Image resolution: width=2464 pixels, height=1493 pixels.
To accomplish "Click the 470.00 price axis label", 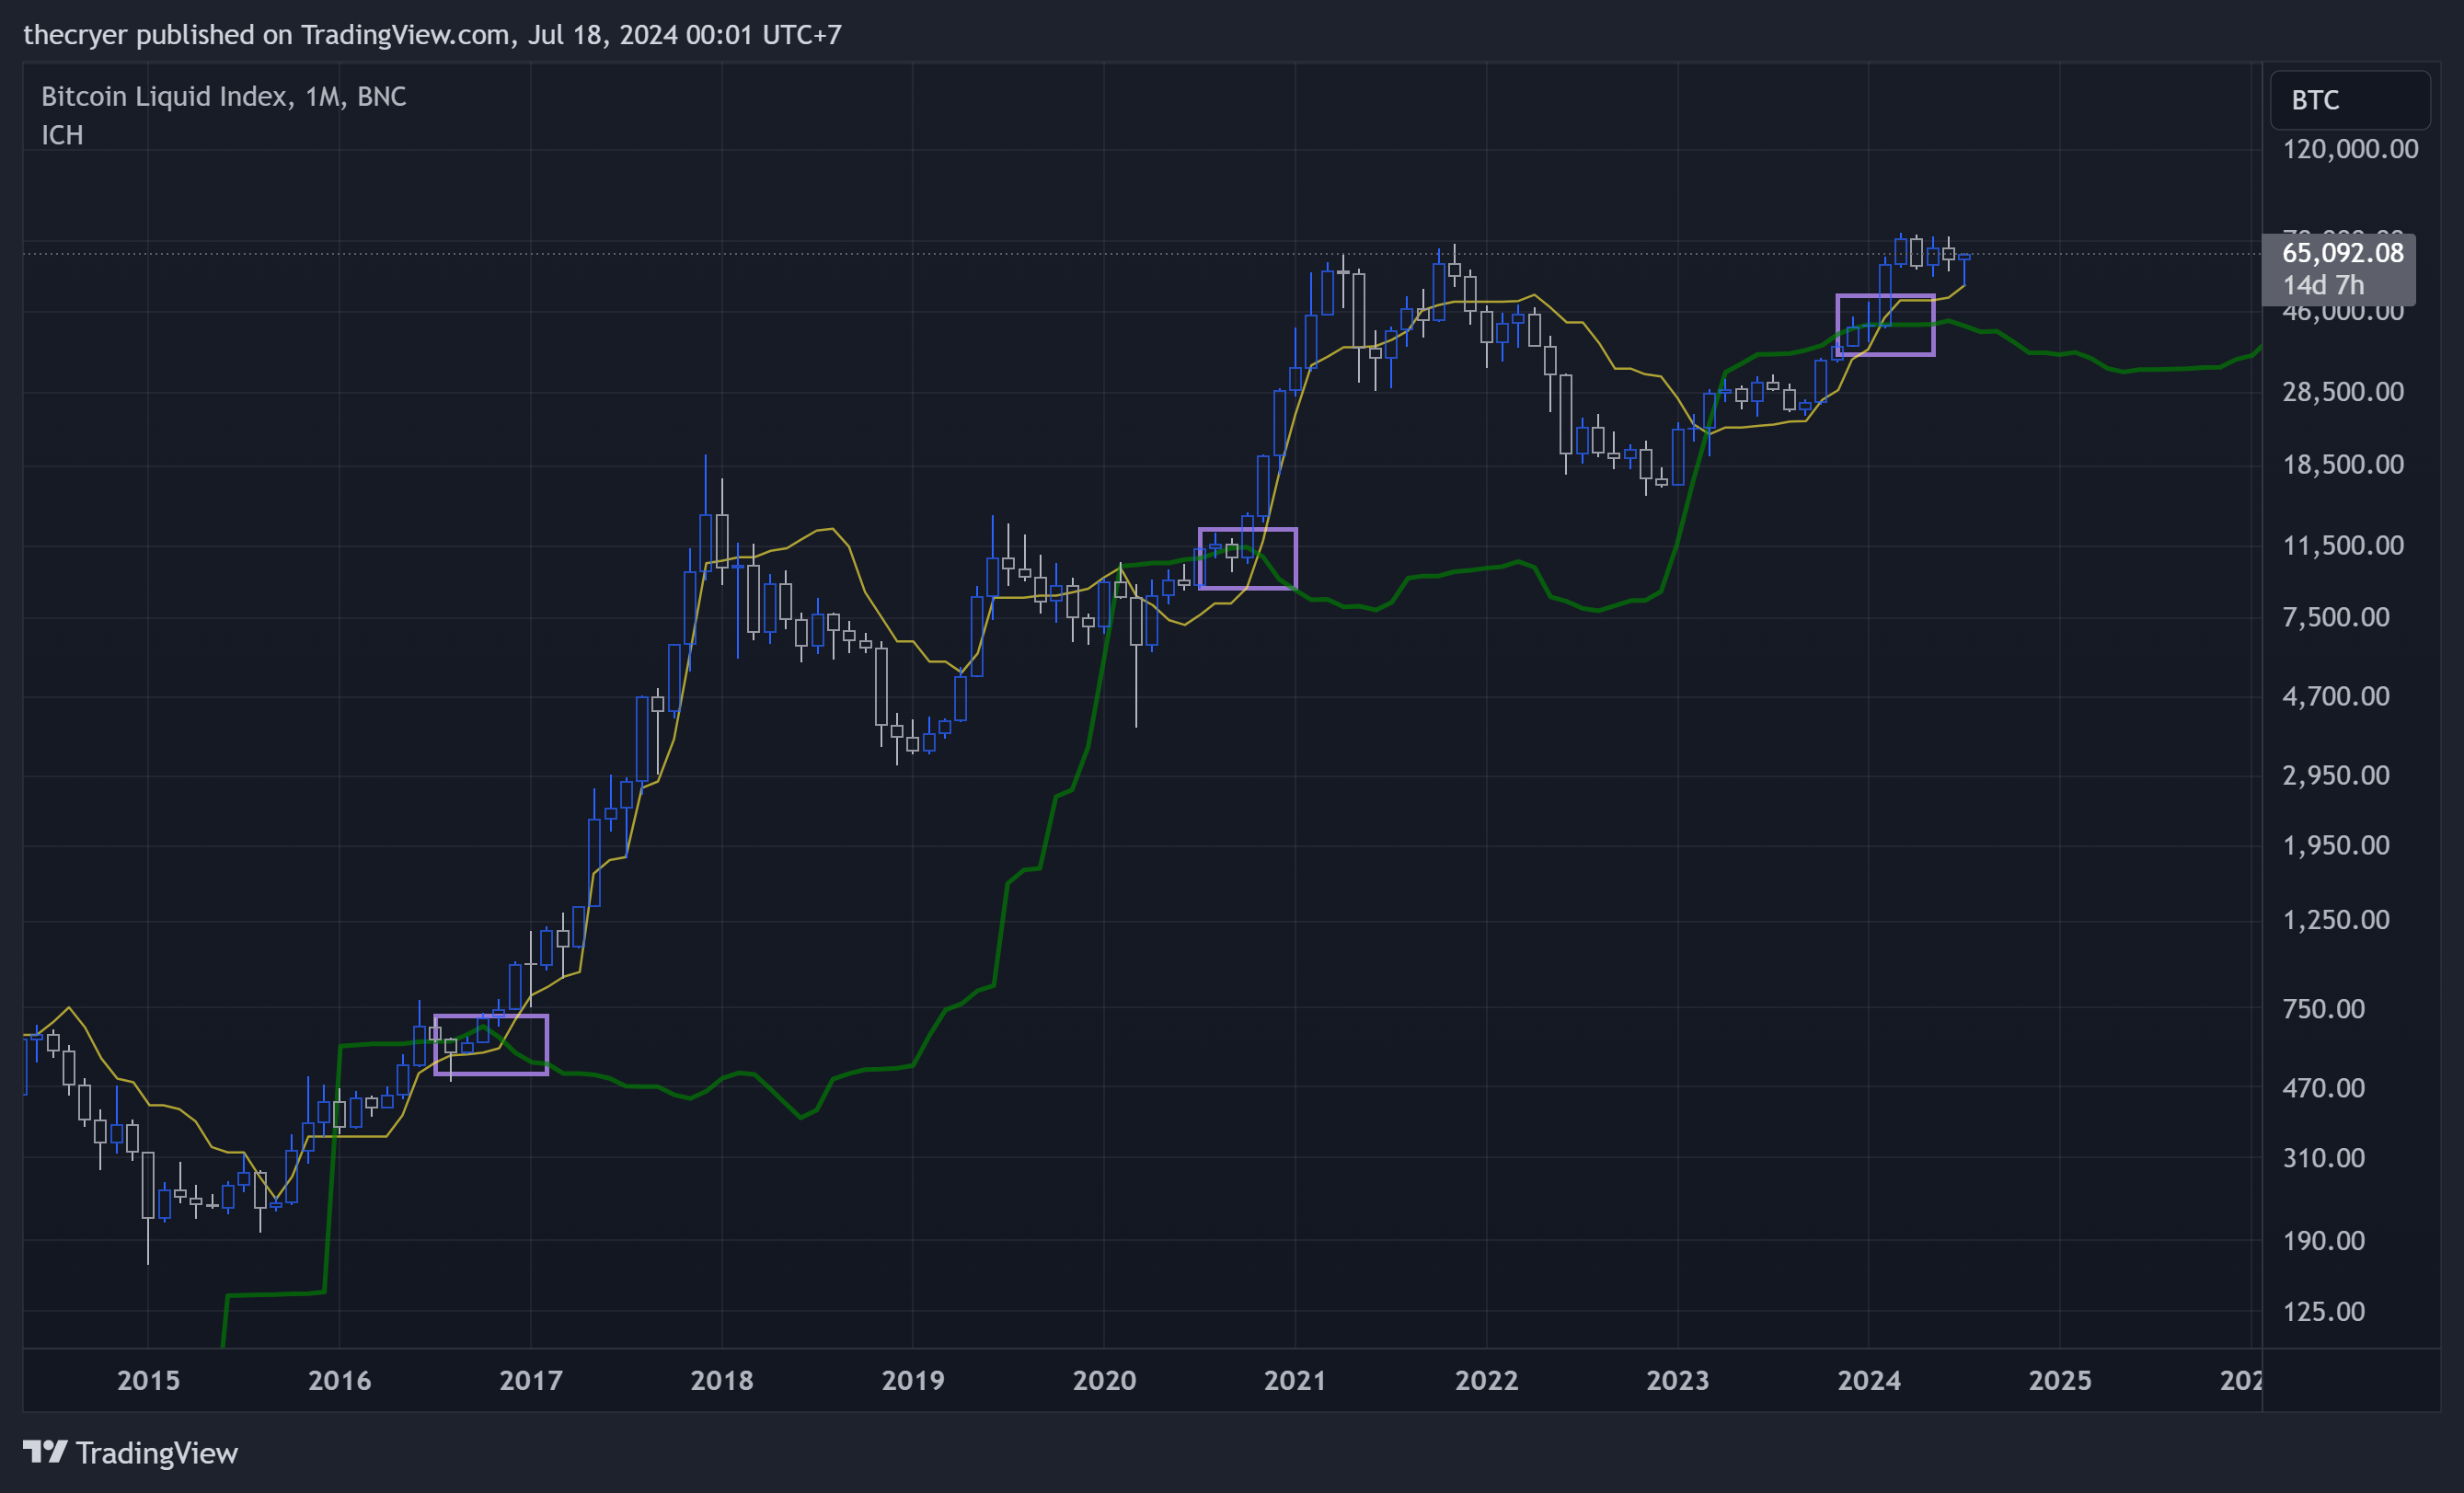I will point(2324,1087).
